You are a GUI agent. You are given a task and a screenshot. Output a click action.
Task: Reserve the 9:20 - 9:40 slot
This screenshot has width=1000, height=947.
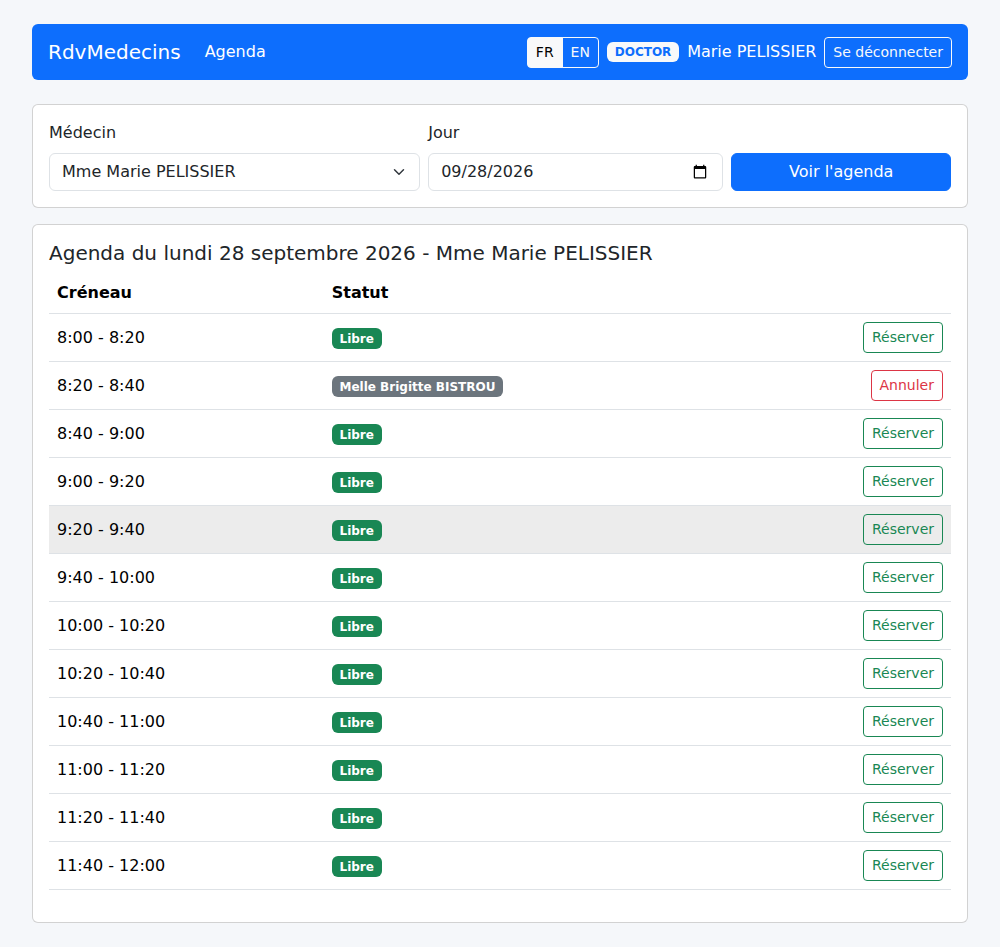[902, 529]
